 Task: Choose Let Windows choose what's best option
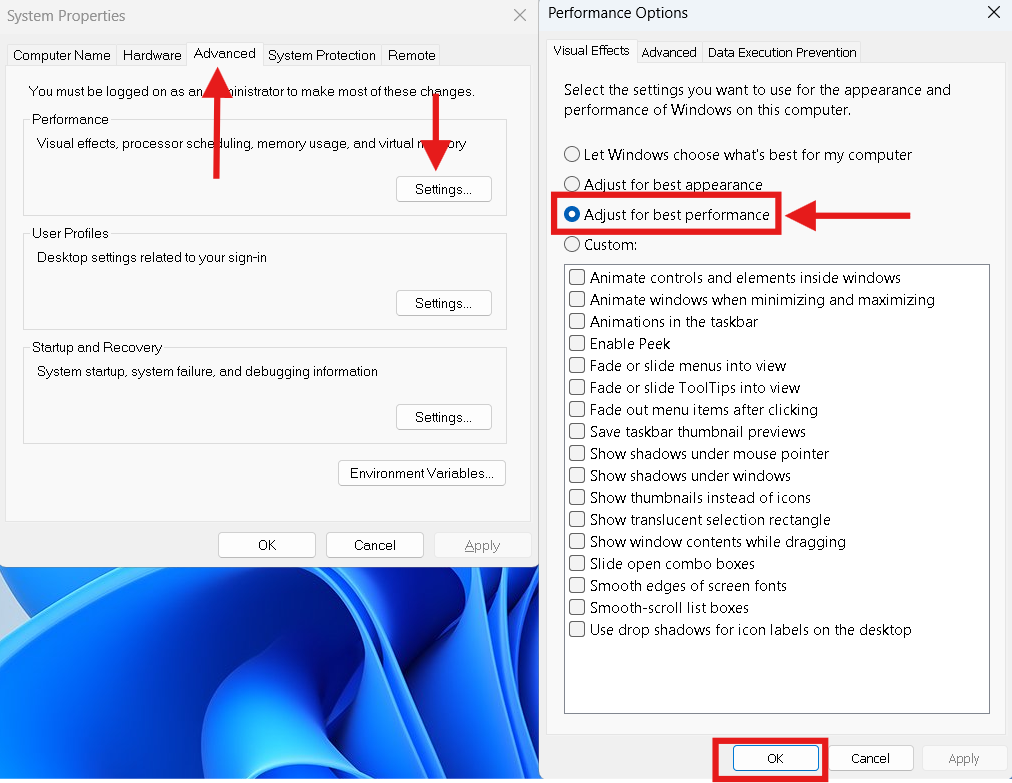(573, 155)
